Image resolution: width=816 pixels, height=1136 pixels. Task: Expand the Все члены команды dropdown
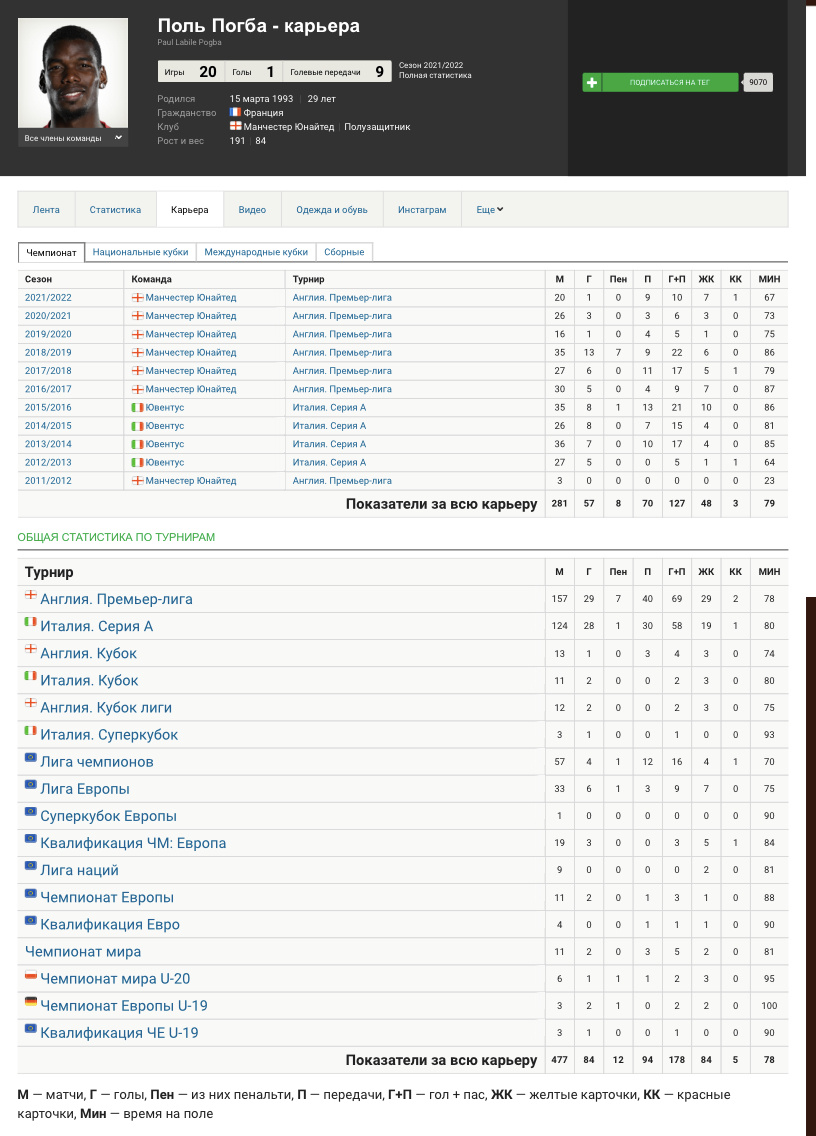pyautogui.click(x=72, y=138)
